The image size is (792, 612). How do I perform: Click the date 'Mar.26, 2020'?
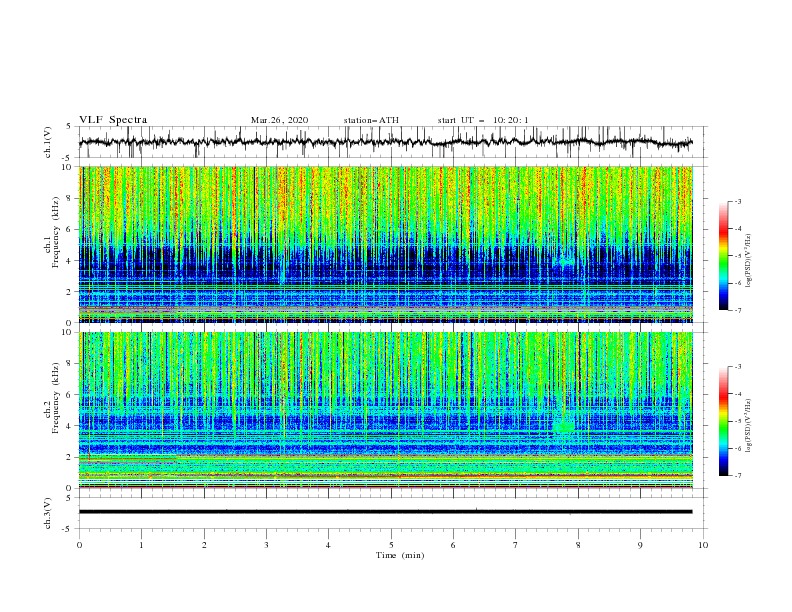tap(279, 120)
